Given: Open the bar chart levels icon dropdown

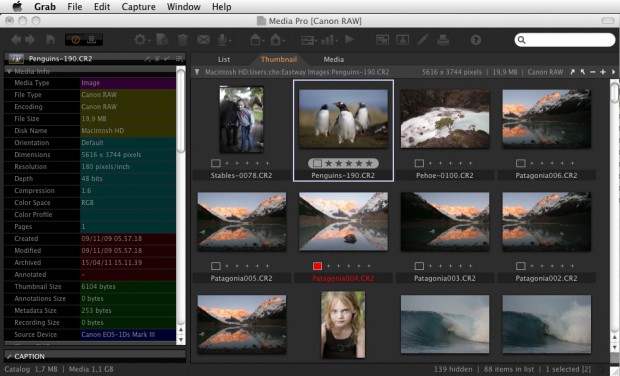Looking at the screenshot, I should (329, 40).
